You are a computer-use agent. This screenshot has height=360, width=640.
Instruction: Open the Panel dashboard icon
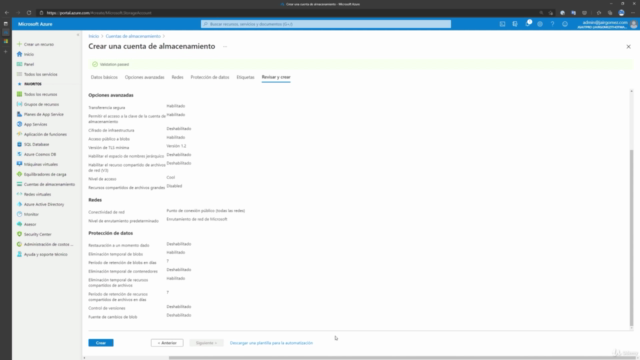[x=19, y=64]
